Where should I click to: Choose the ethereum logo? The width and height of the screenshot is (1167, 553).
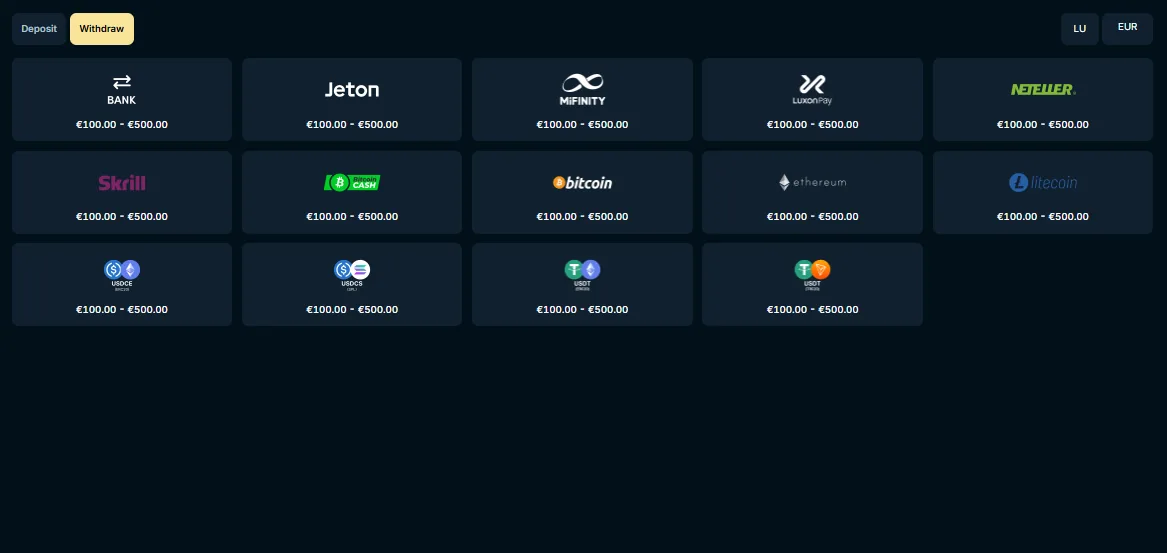pos(812,182)
